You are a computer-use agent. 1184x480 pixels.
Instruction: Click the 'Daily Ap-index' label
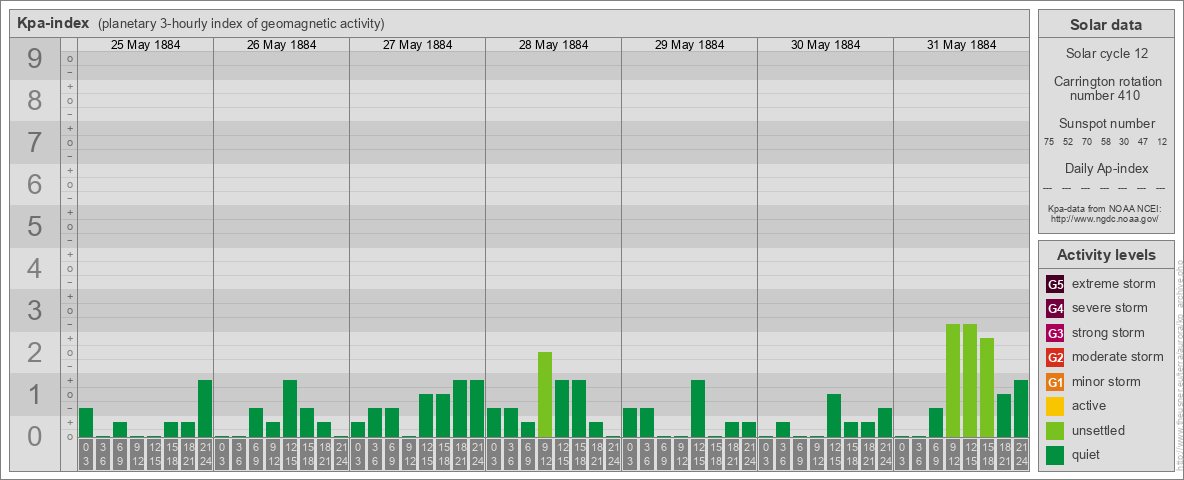click(x=1106, y=168)
